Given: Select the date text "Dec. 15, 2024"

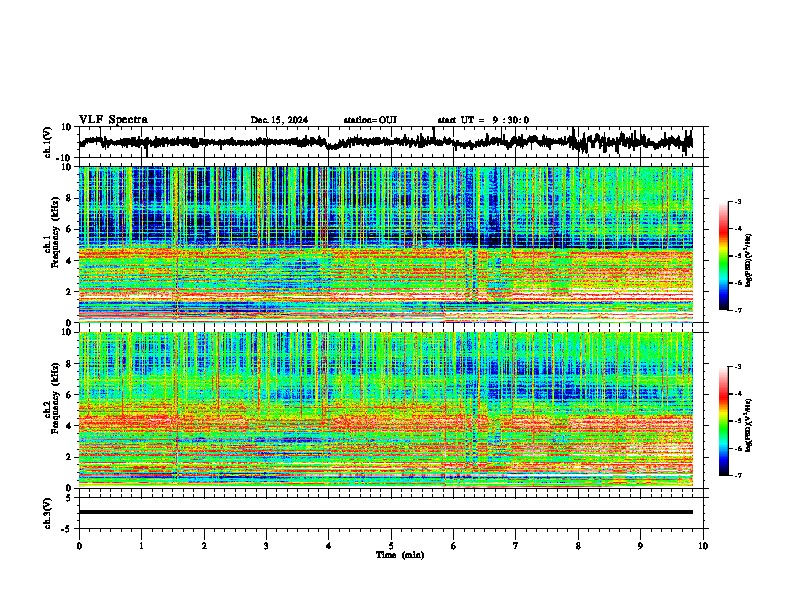Looking at the screenshot, I should coord(279,120).
